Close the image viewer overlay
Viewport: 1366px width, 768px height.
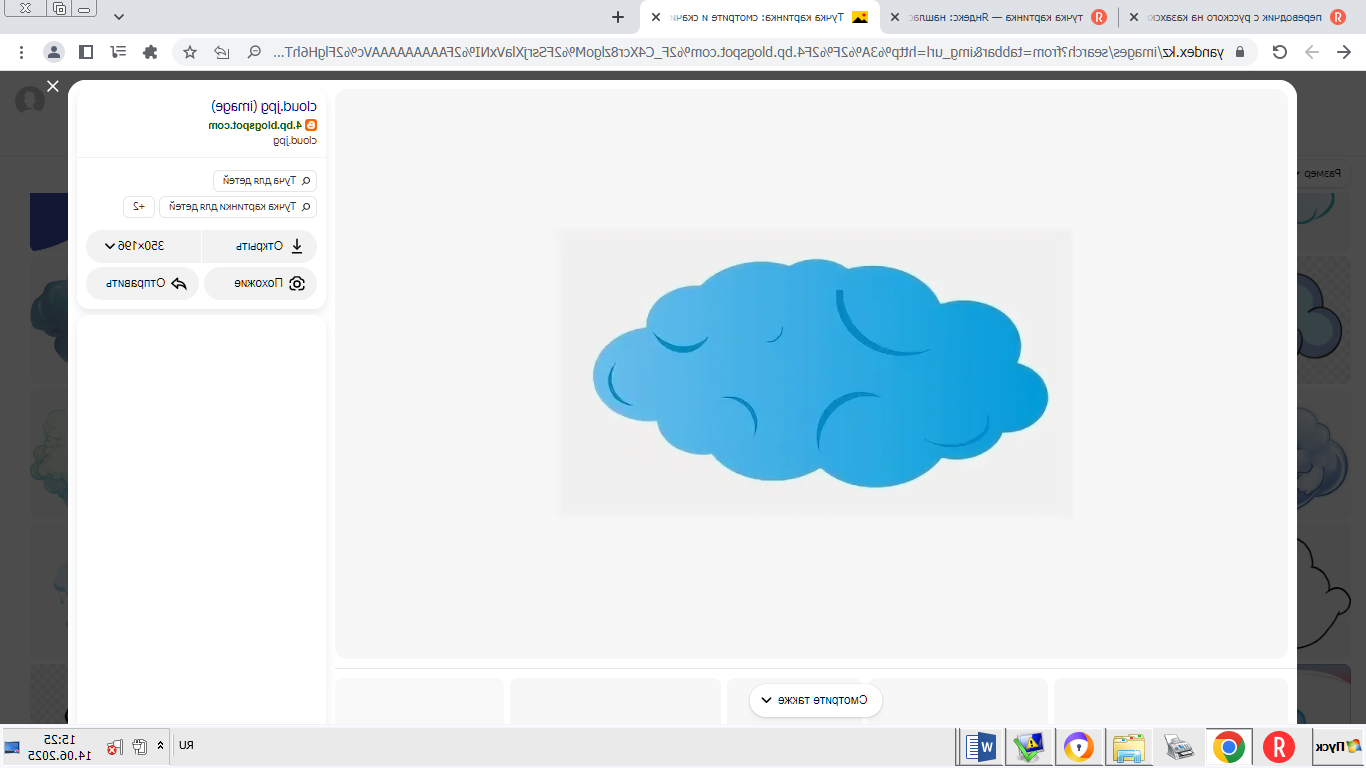(53, 87)
